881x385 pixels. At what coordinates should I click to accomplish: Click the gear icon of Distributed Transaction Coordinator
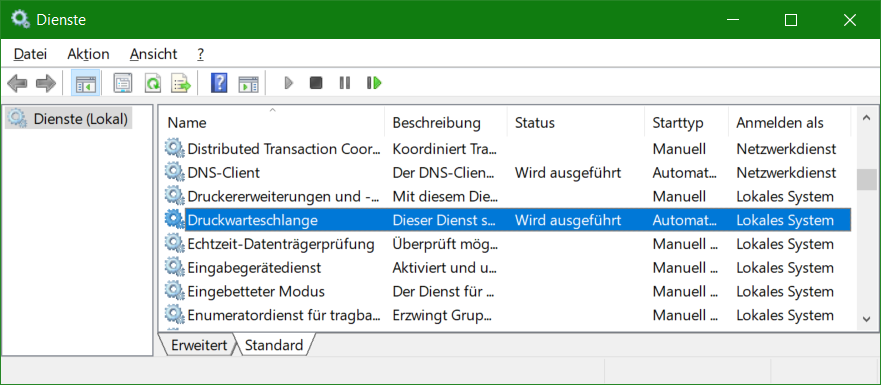pos(175,148)
